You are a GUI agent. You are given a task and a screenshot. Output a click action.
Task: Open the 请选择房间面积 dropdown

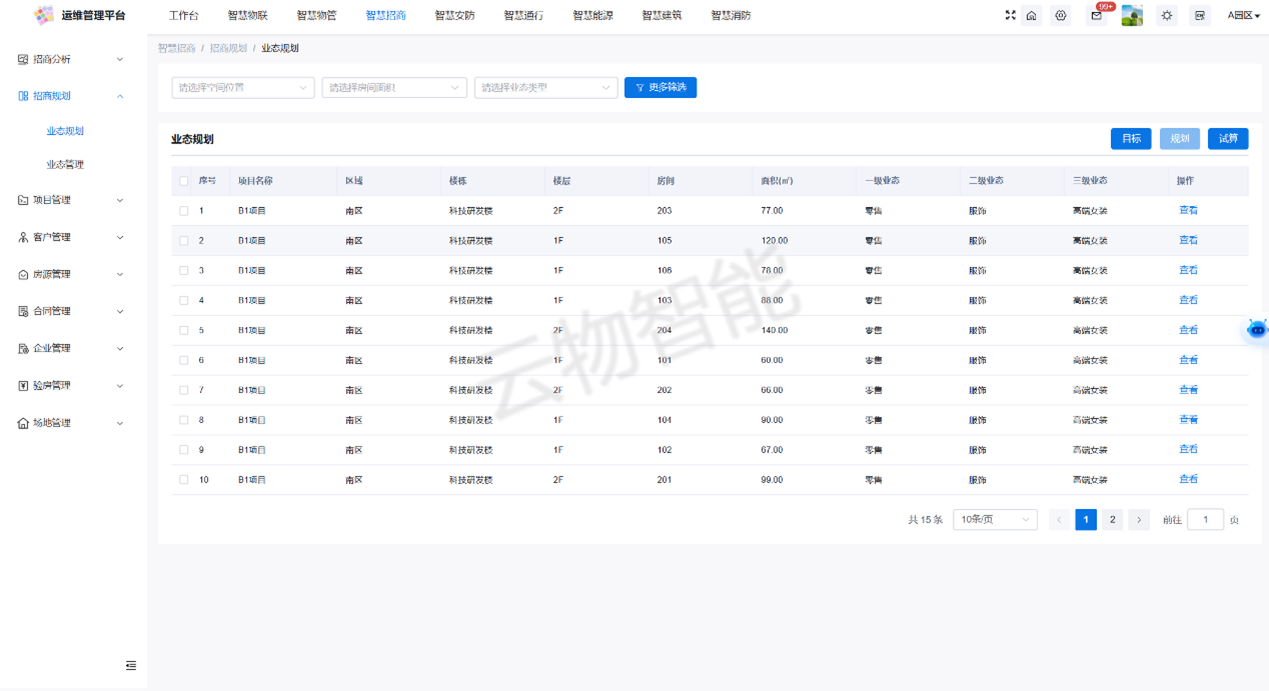(x=395, y=88)
